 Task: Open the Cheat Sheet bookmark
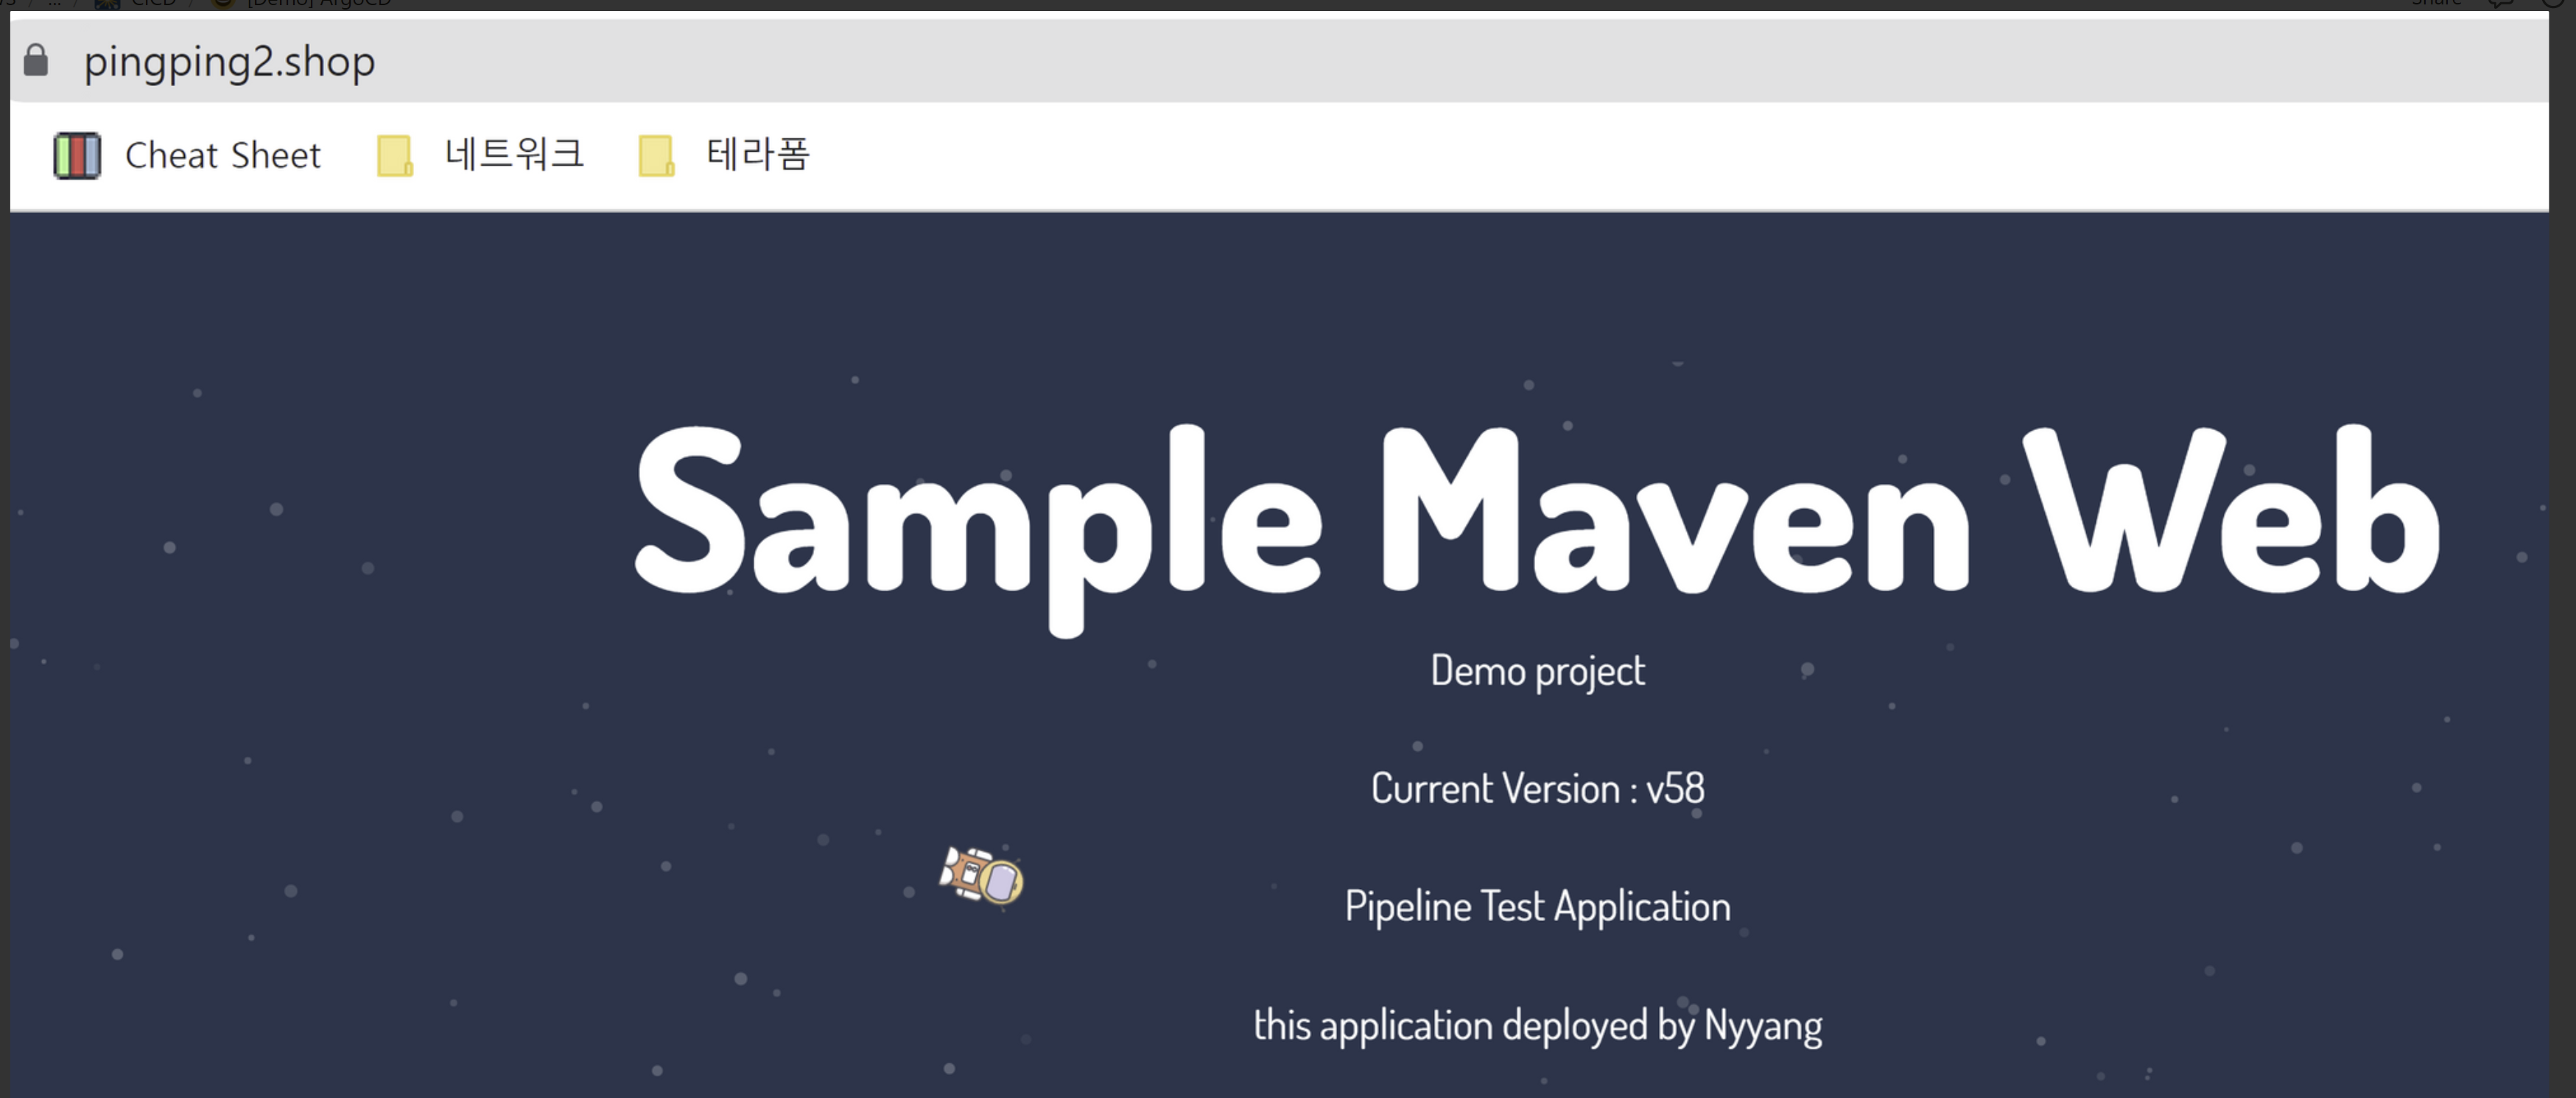222,156
